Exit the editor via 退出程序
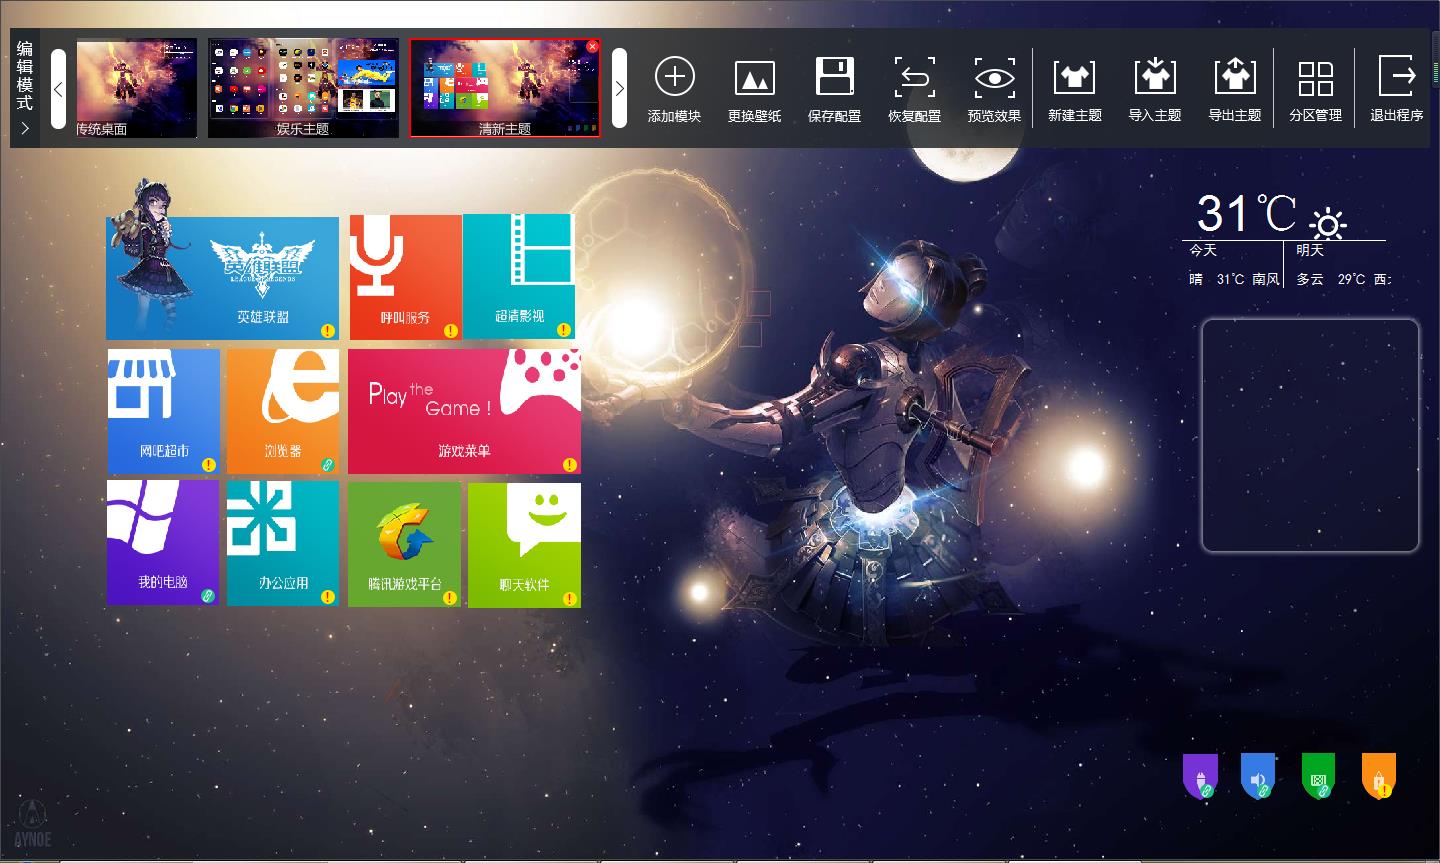Viewport: 1440px width, 863px height. pos(1397,75)
